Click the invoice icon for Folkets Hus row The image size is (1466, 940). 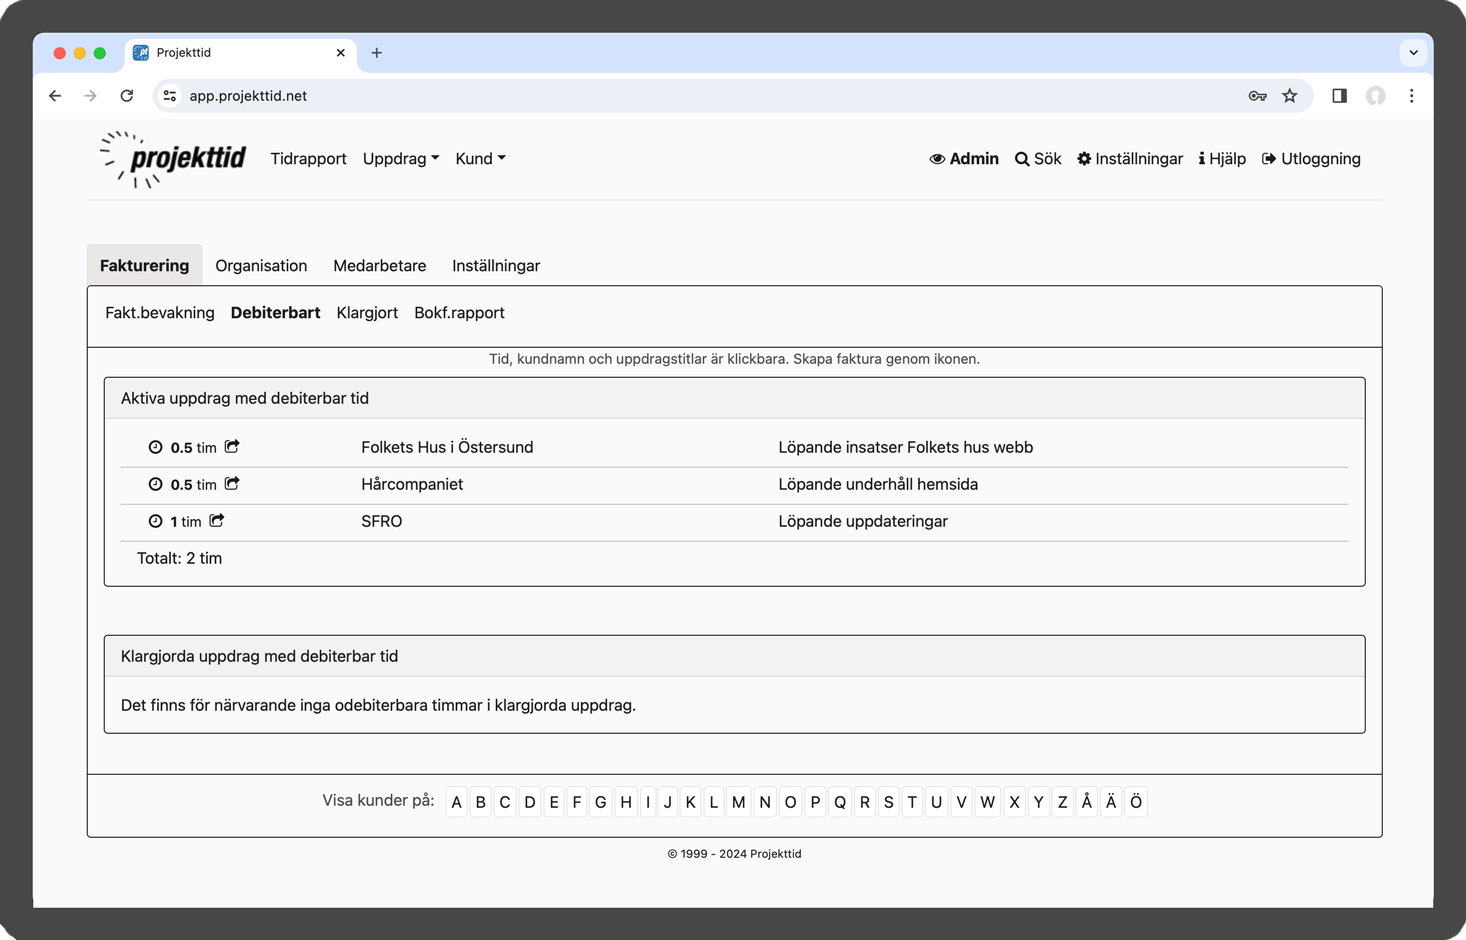click(232, 446)
